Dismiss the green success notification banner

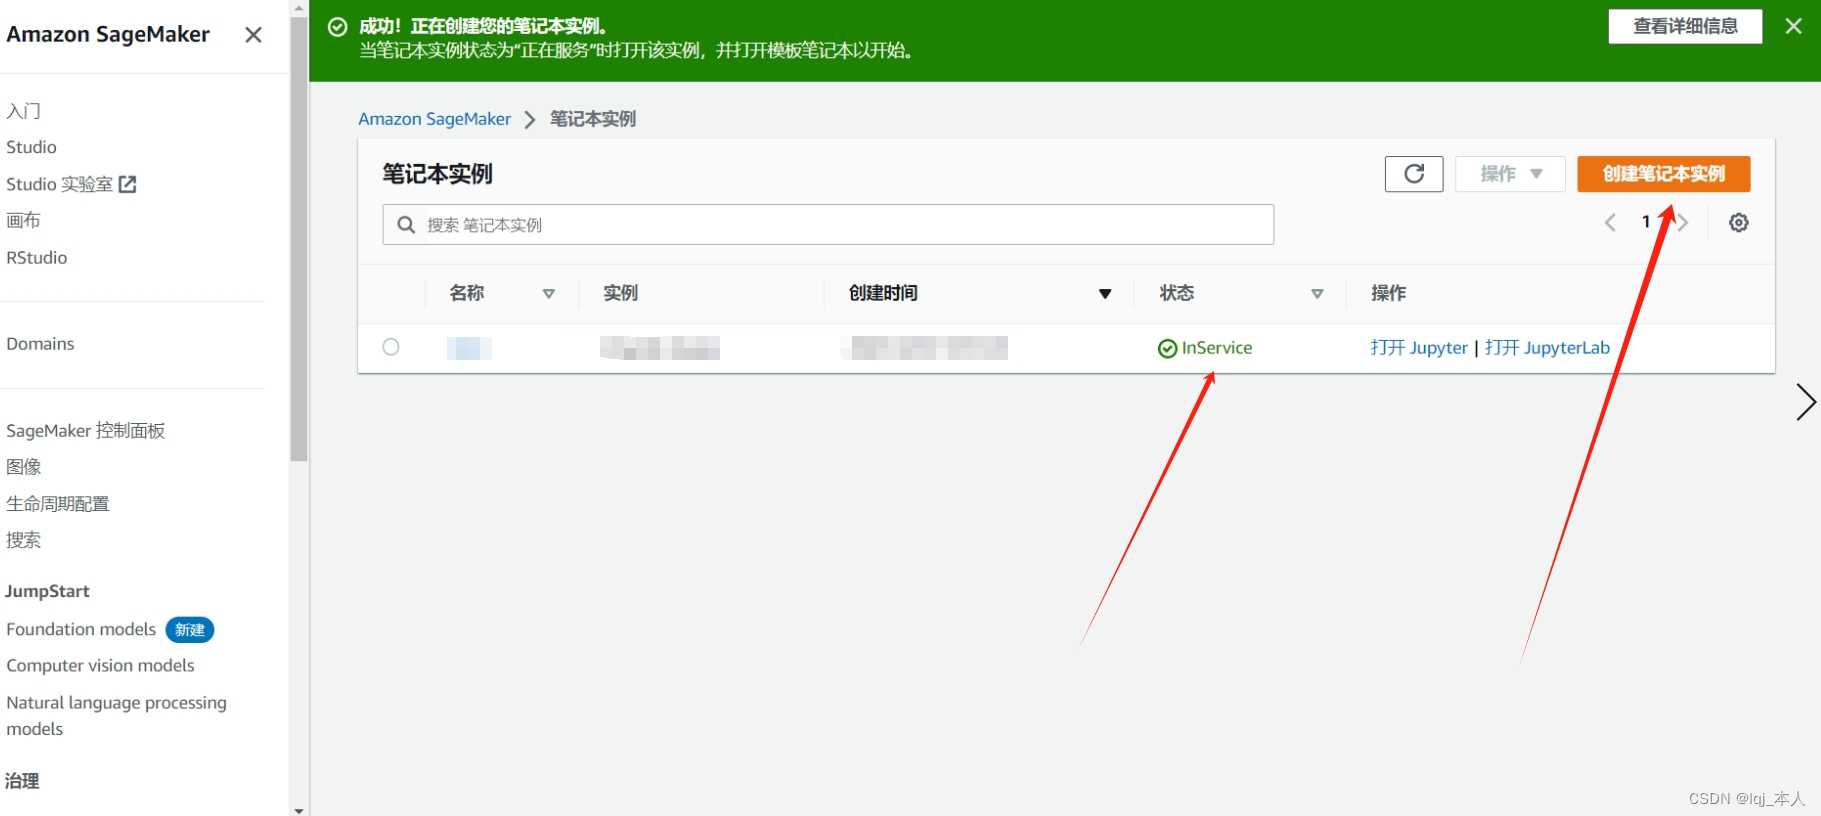click(1793, 26)
